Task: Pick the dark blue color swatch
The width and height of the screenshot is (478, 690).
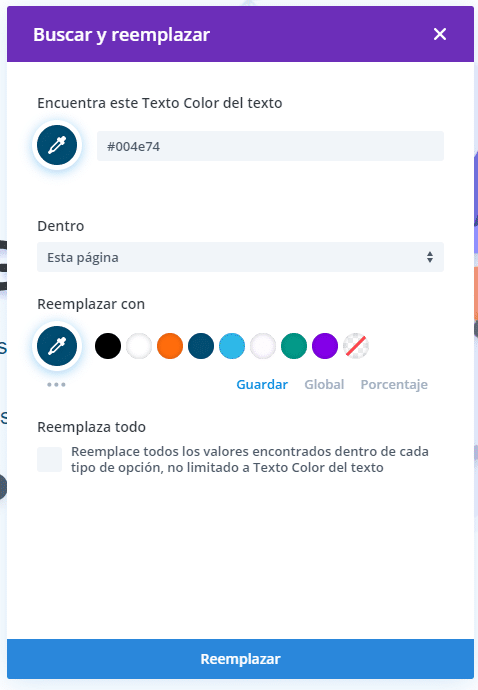Action: tap(201, 346)
